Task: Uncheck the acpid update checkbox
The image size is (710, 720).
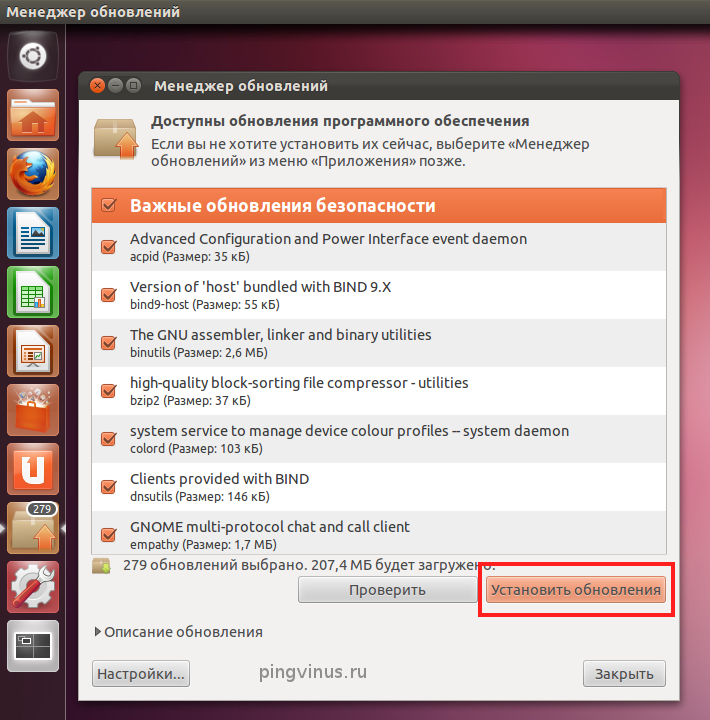Action: point(109,247)
